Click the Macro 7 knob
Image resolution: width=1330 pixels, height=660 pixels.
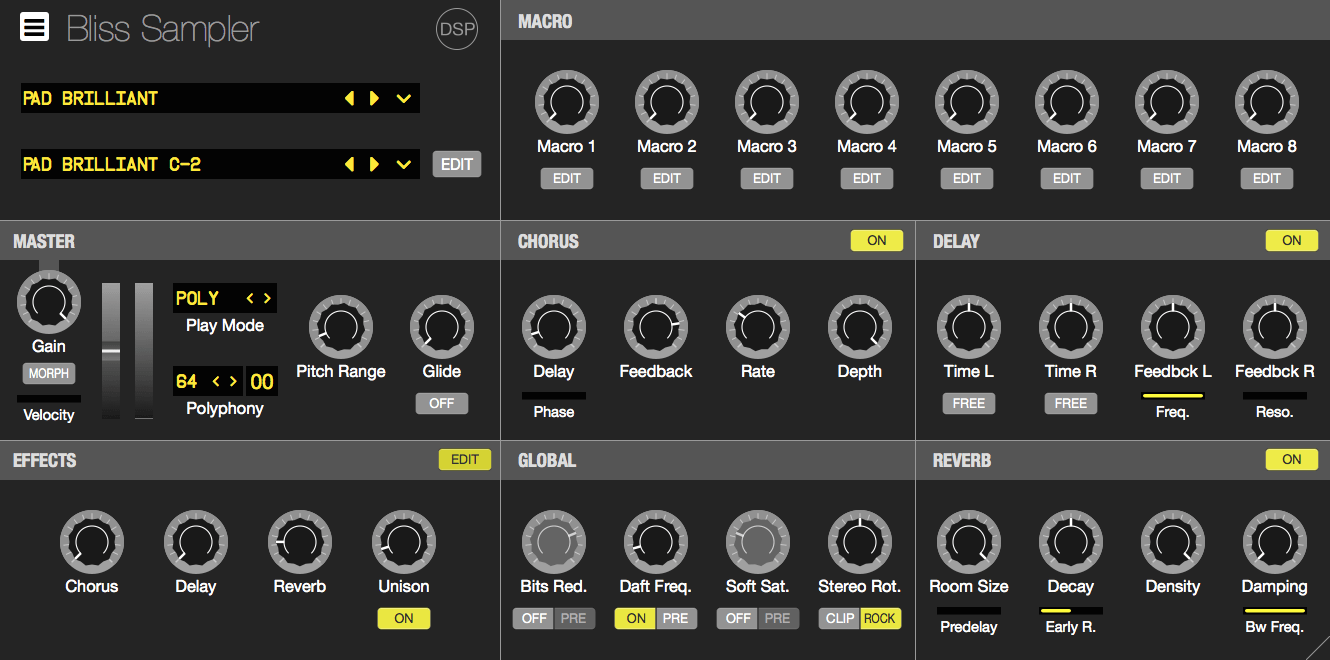1167,102
